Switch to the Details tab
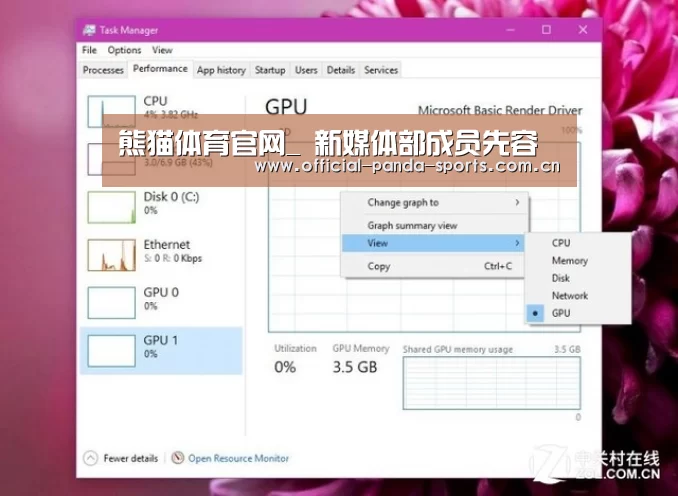The width and height of the screenshot is (678, 496). (341, 70)
